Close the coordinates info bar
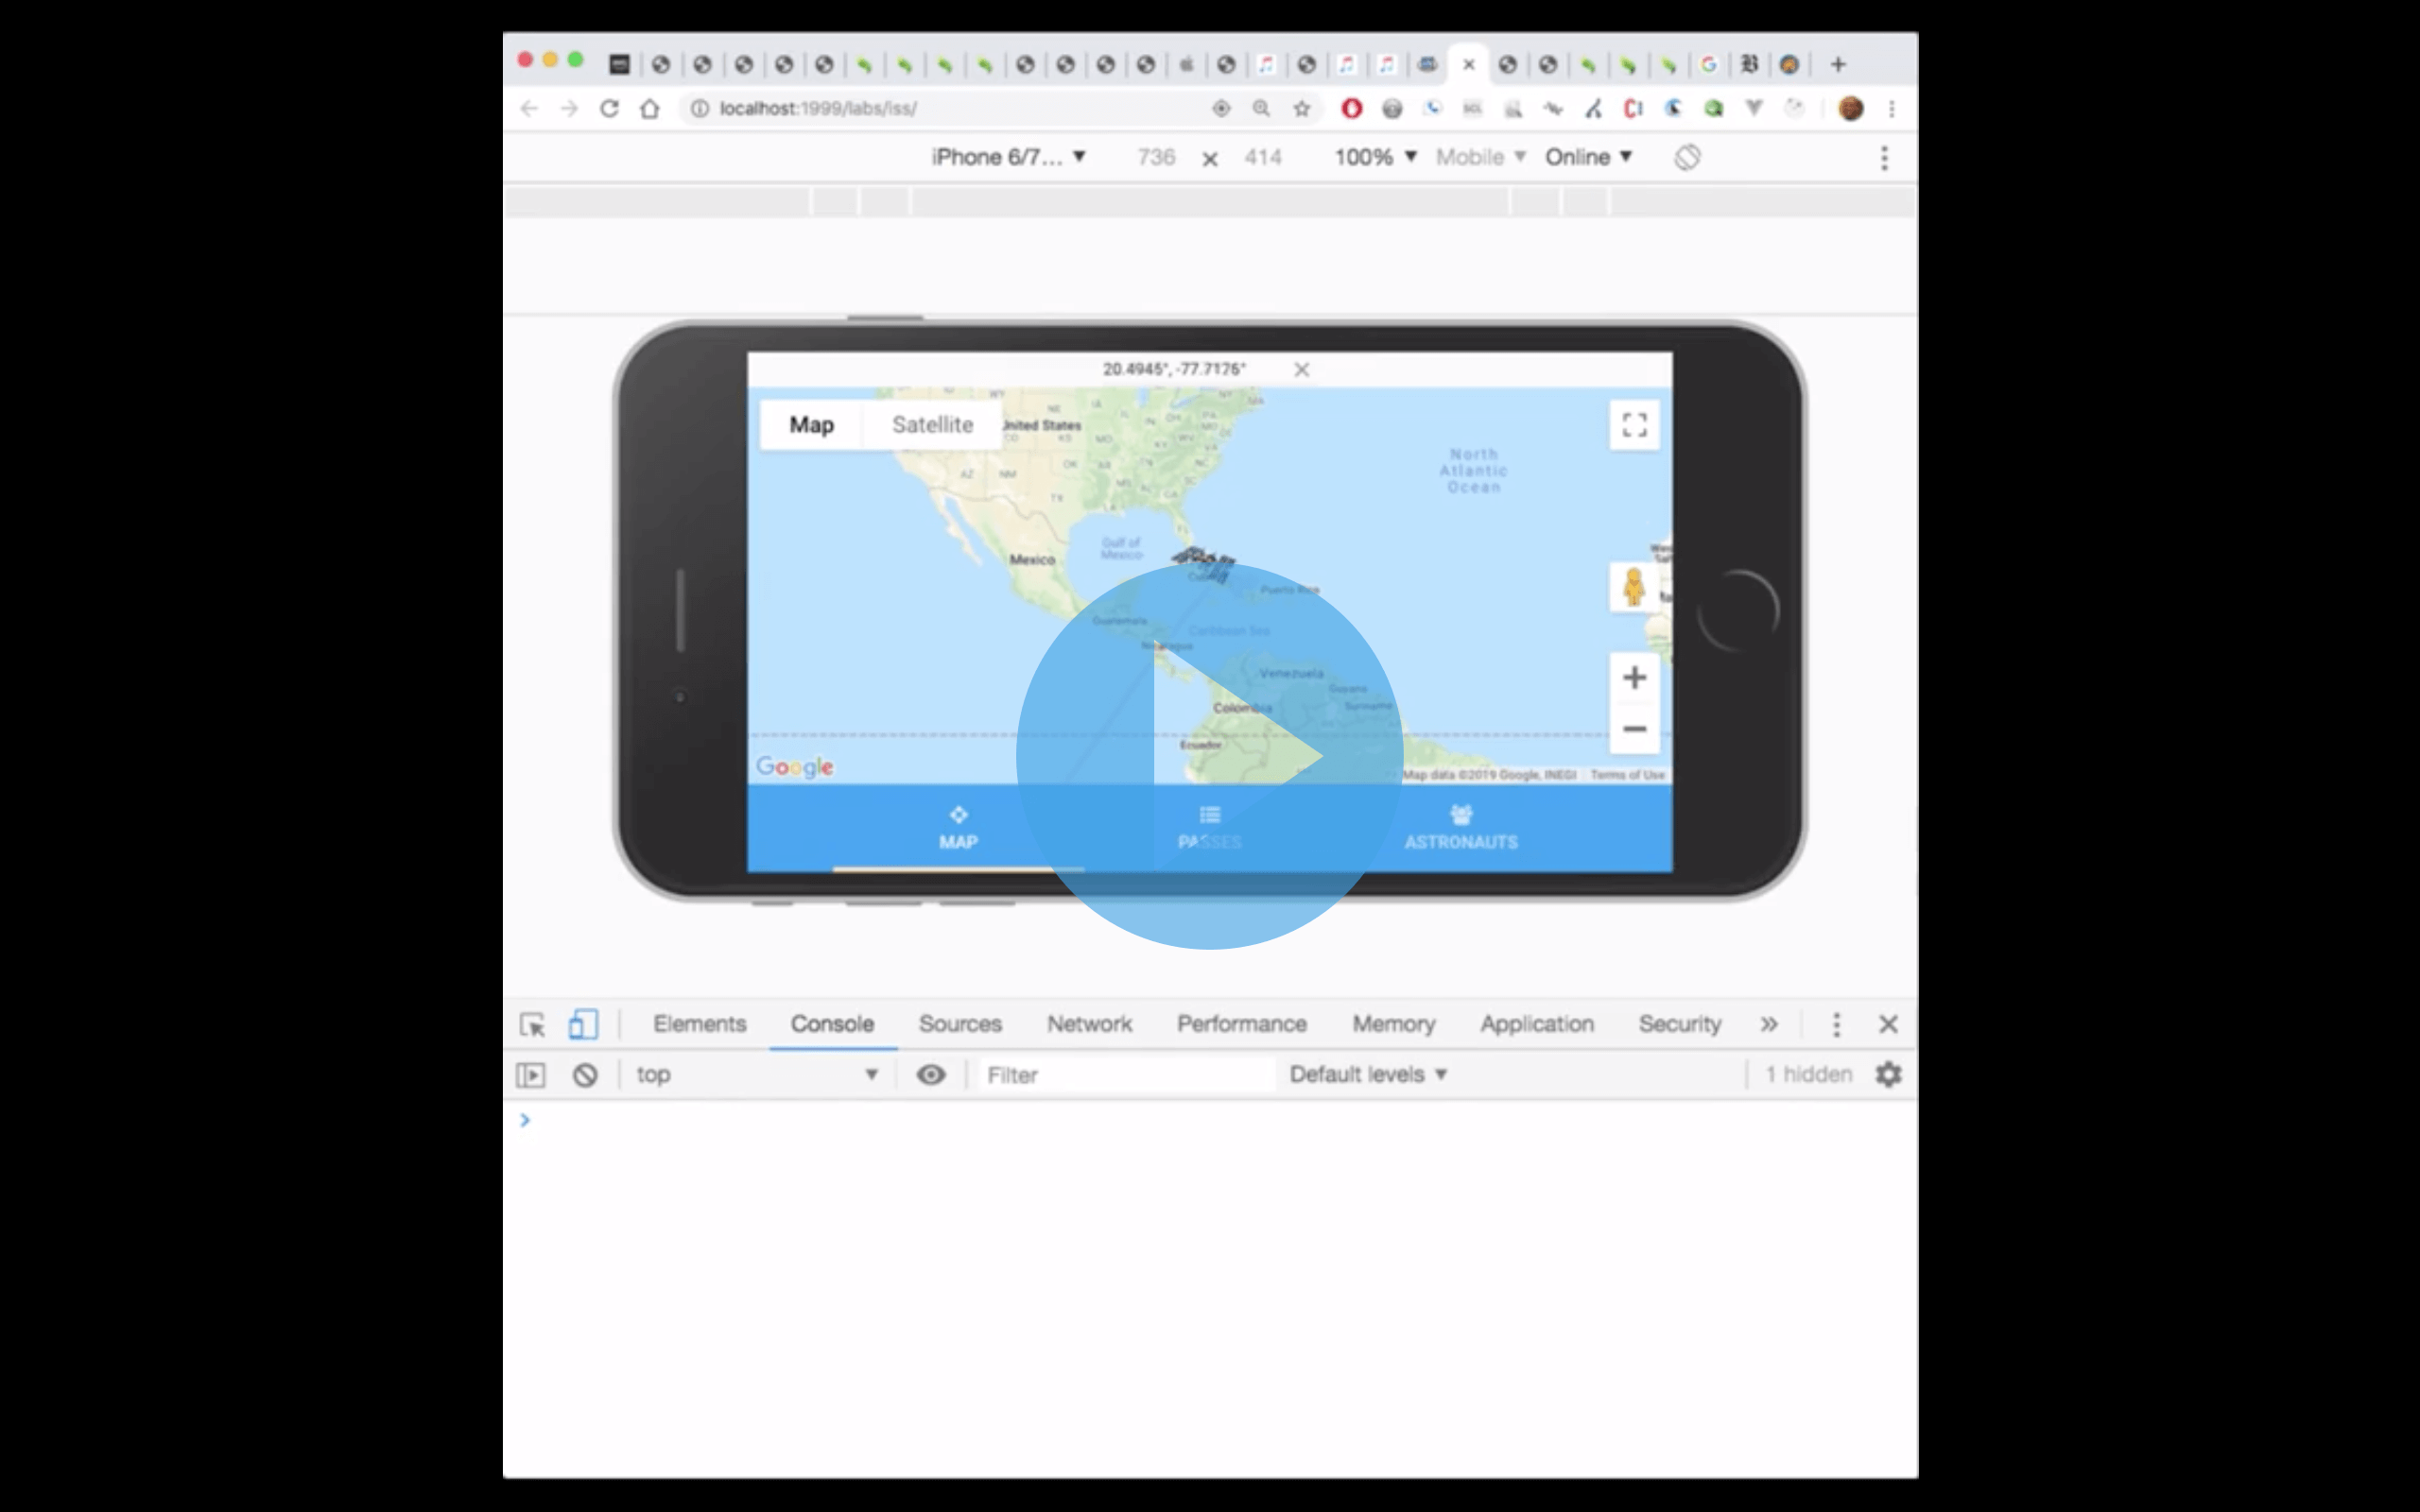Viewport: 2420px width, 1512px height. click(1301, 370)
